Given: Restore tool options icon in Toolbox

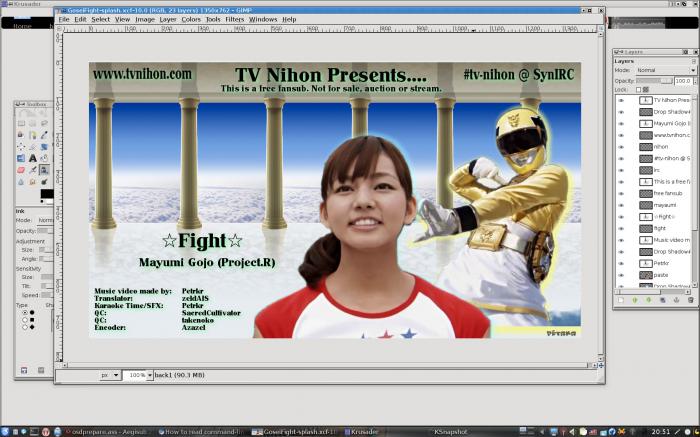Looking at the screenshot, I should tap(41, 370).
